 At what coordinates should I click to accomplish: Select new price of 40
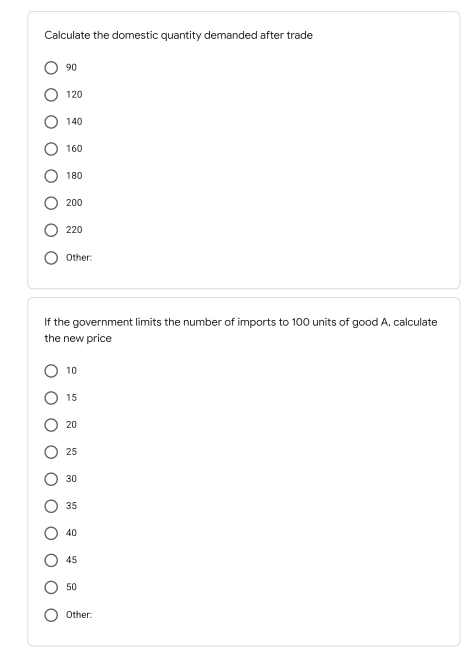point(51,533)
